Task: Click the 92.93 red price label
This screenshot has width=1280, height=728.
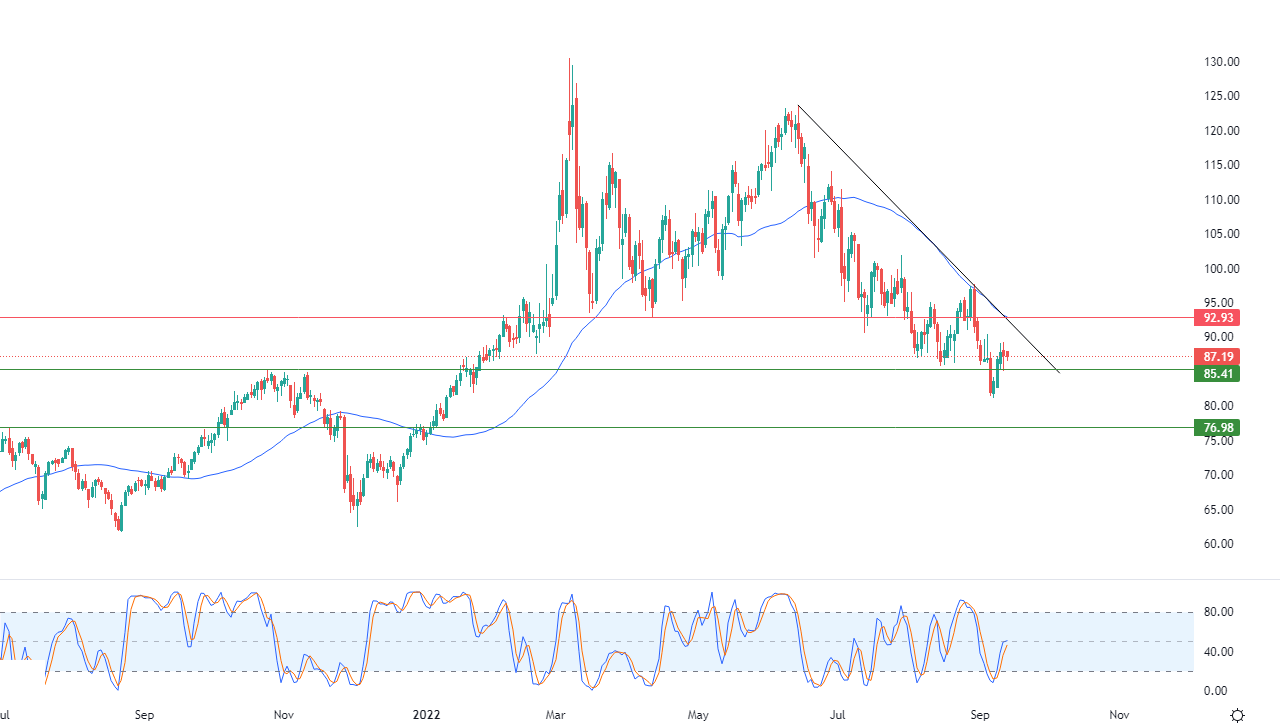Action: coord(1217,318)
